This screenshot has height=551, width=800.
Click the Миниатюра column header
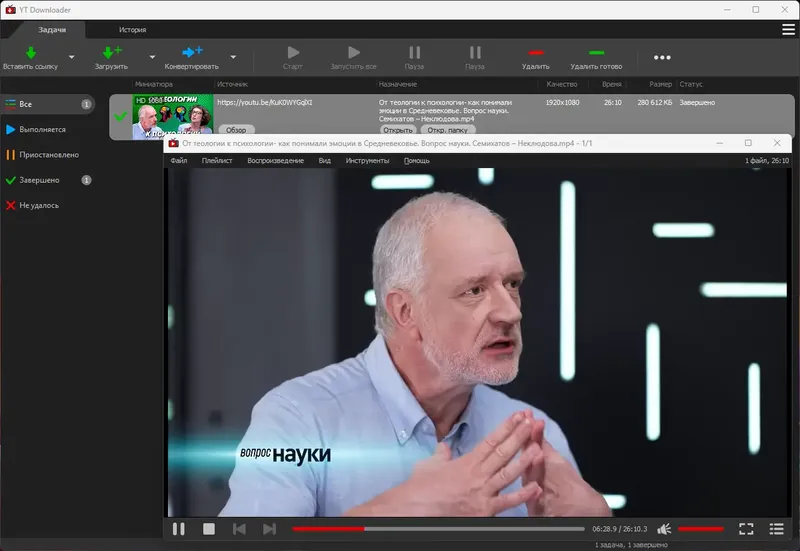click(154, 84)
